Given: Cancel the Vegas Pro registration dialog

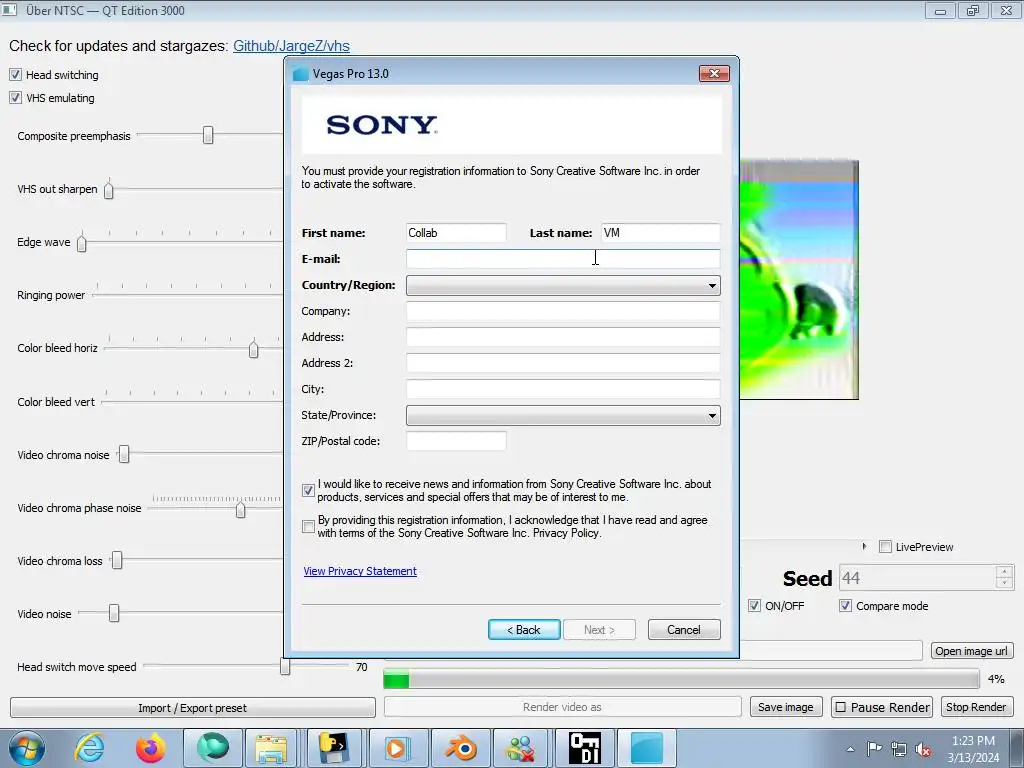Looking at the screenshot, I should pos(684,630).
